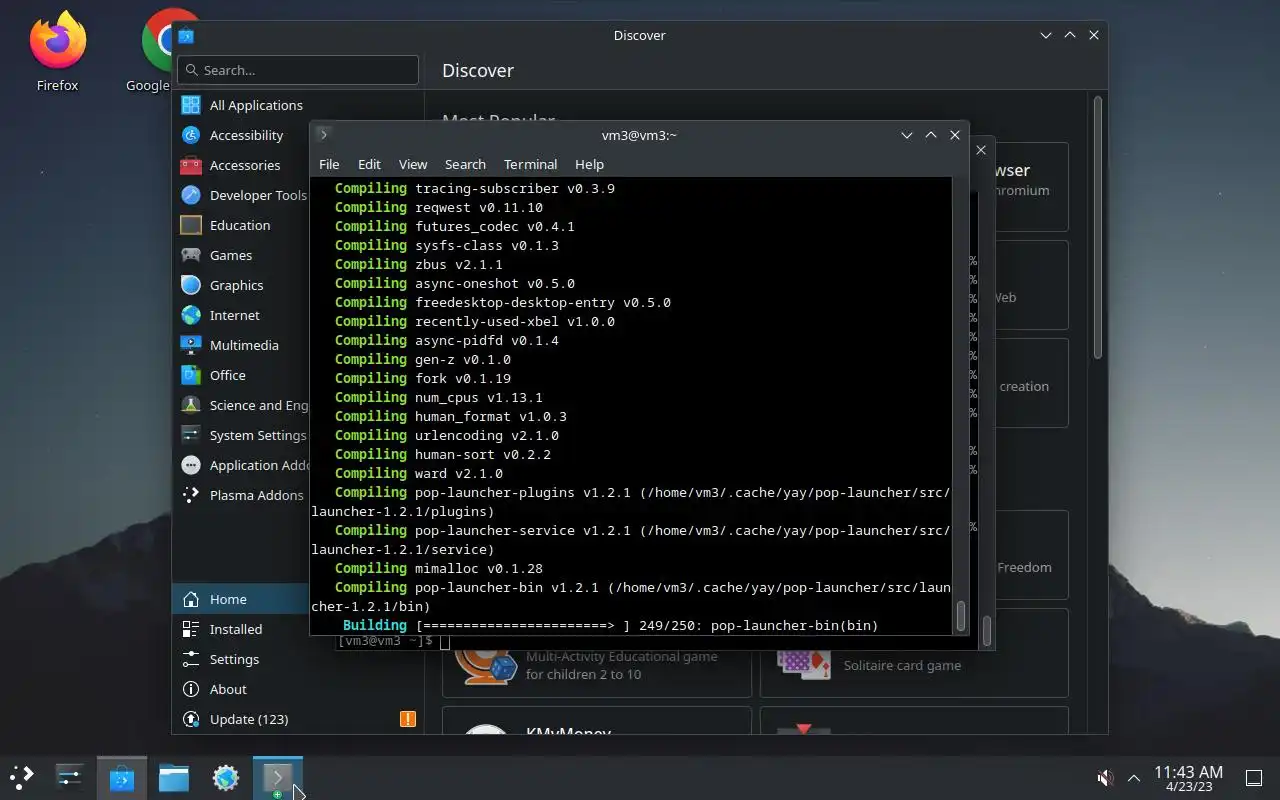Viewport: 1280px width, 800px height.
Task: Click the Discover search field
Action: click(298, 70)
